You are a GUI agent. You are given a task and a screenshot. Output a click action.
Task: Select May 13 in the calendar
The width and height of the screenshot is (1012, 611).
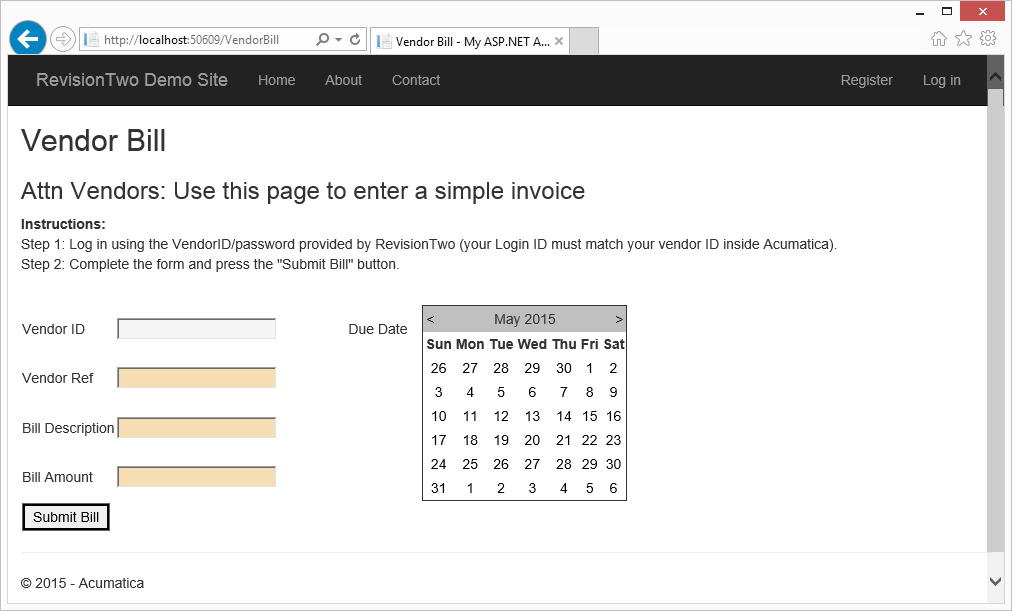[532, 416]
